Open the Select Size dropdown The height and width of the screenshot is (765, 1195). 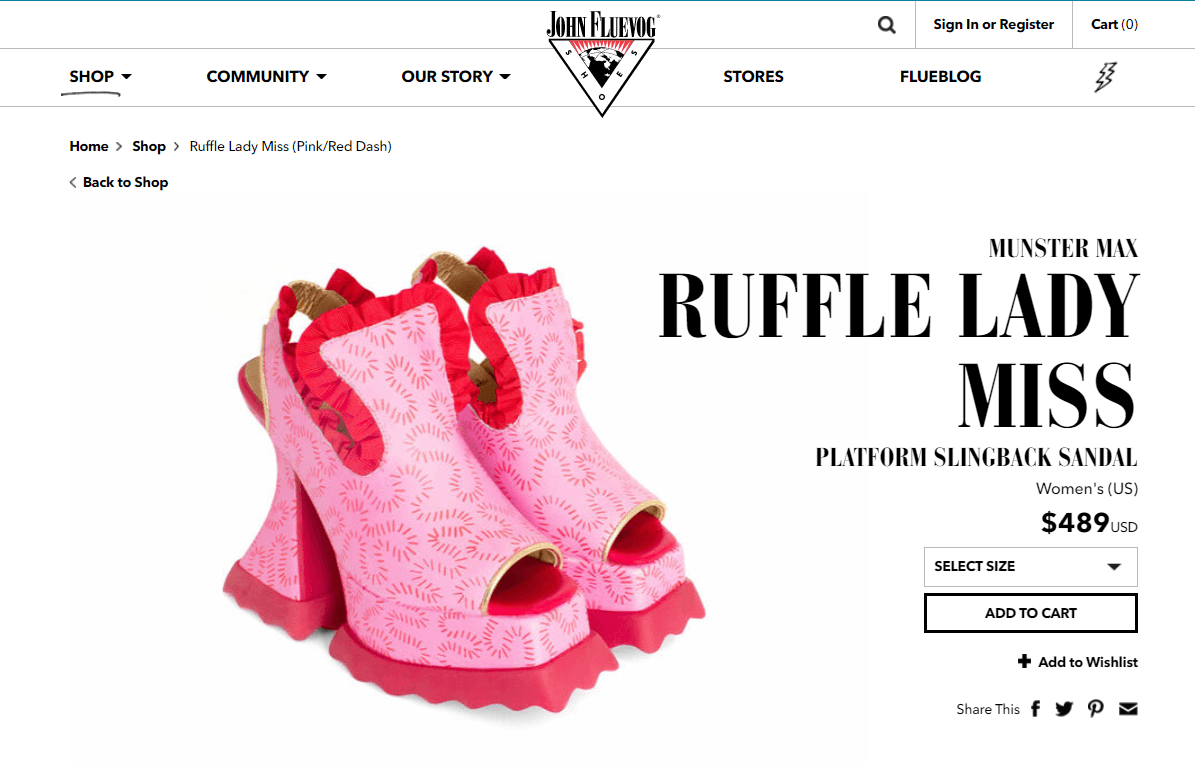pyautogui.click(x=1030, y=566)
